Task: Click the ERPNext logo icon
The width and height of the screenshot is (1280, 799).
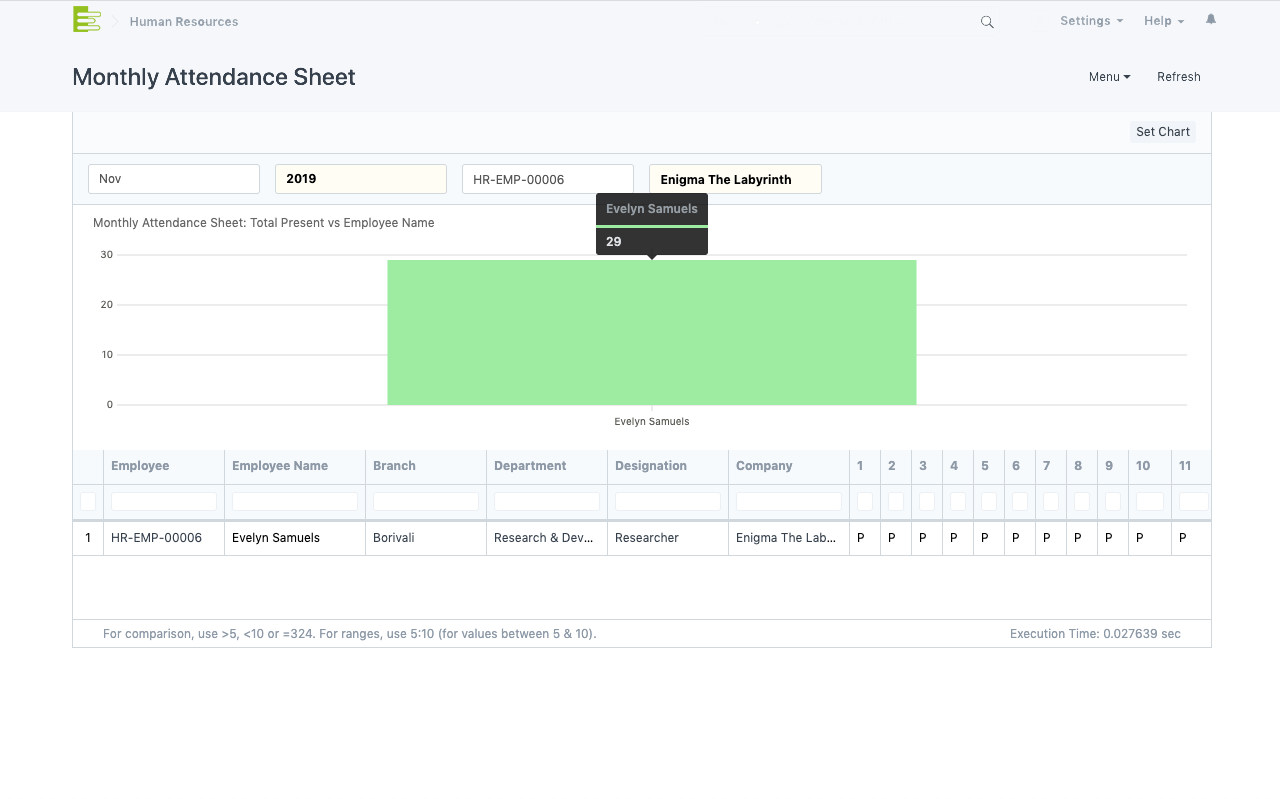Action: point(87,19)
